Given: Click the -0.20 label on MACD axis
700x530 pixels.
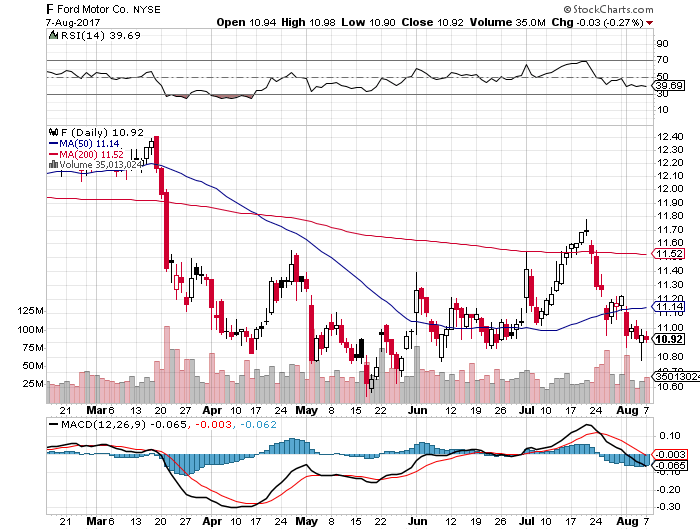Looking at the screenshot, I should click(x=667, y=490).
